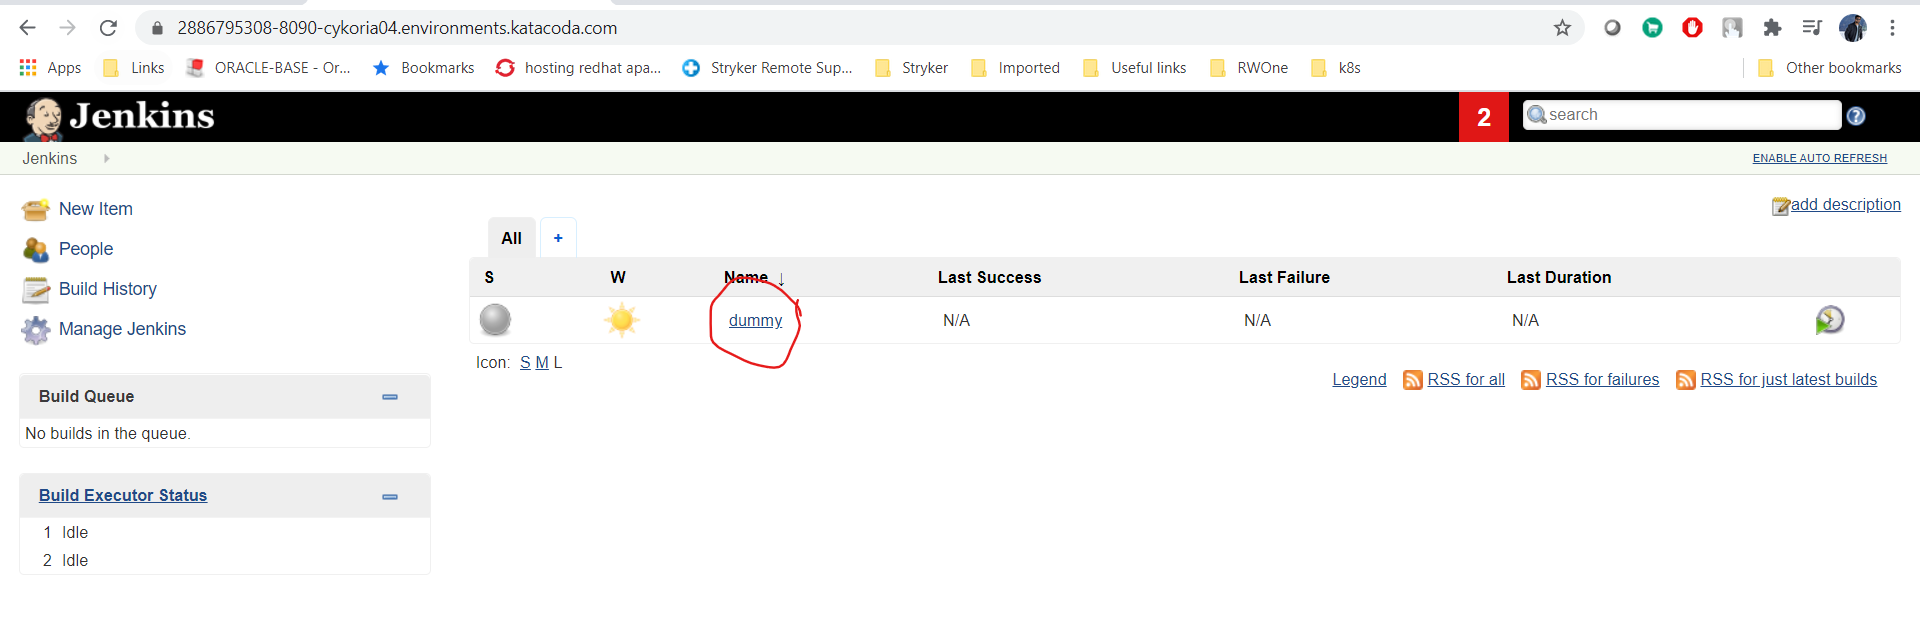The image size is (1920, 618).
Task: Add a new view with plus tab
Action: click(558, 238)
